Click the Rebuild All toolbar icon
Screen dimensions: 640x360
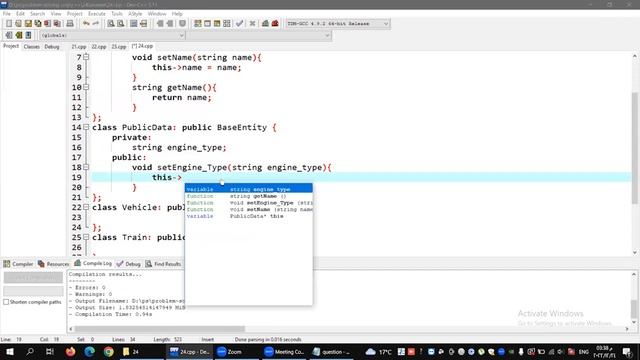pyautogui.click(x=227, y=24)
